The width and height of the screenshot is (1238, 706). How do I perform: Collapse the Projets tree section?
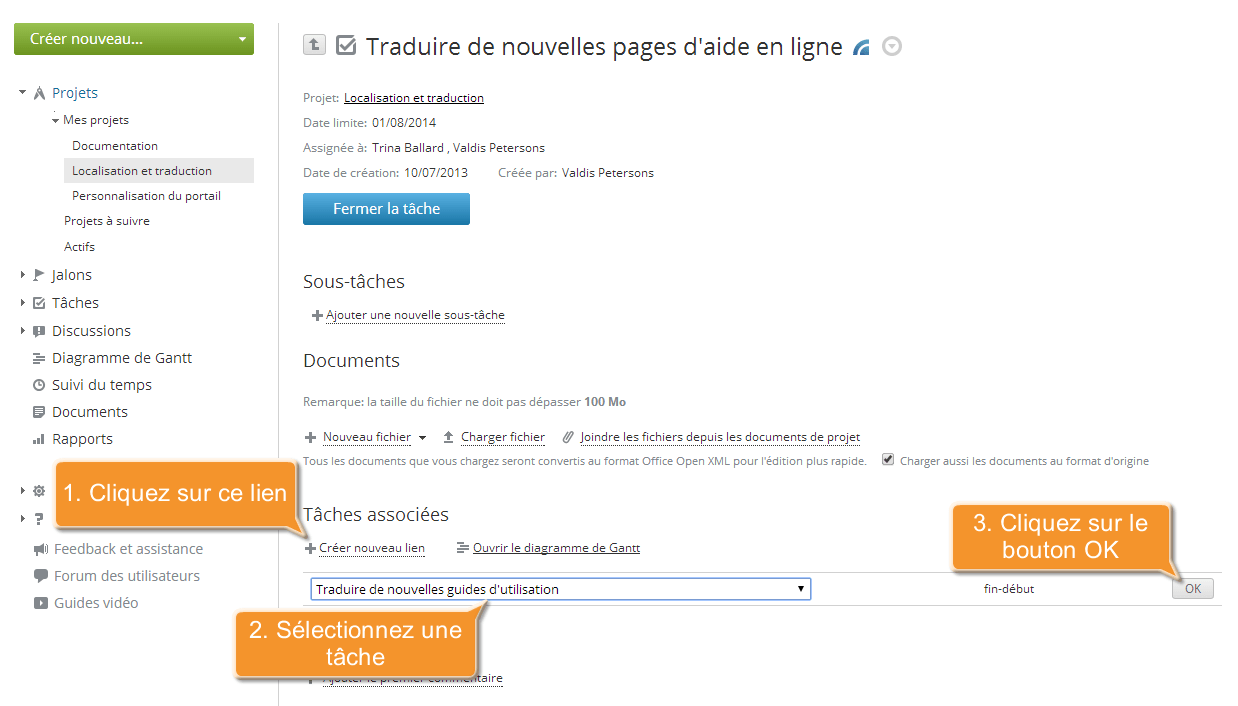tap(22, 93)
